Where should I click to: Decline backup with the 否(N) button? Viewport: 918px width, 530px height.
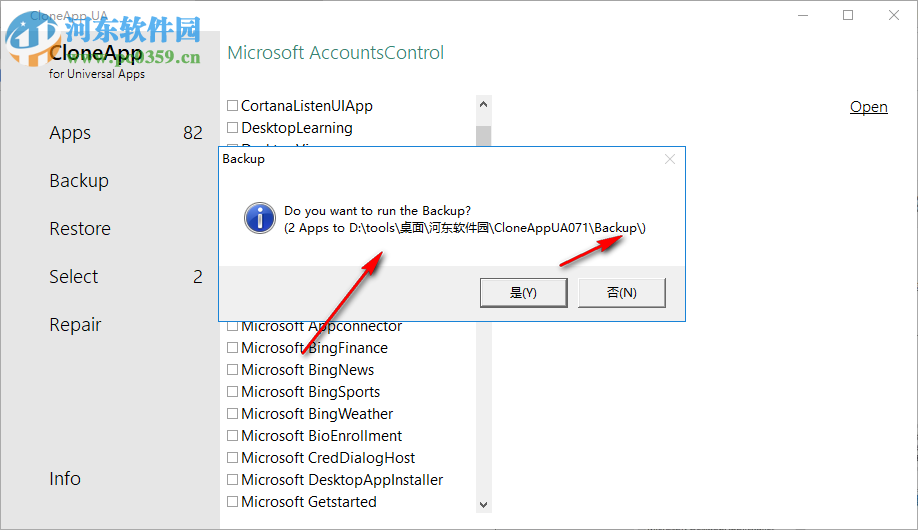(x=622, y=292)
